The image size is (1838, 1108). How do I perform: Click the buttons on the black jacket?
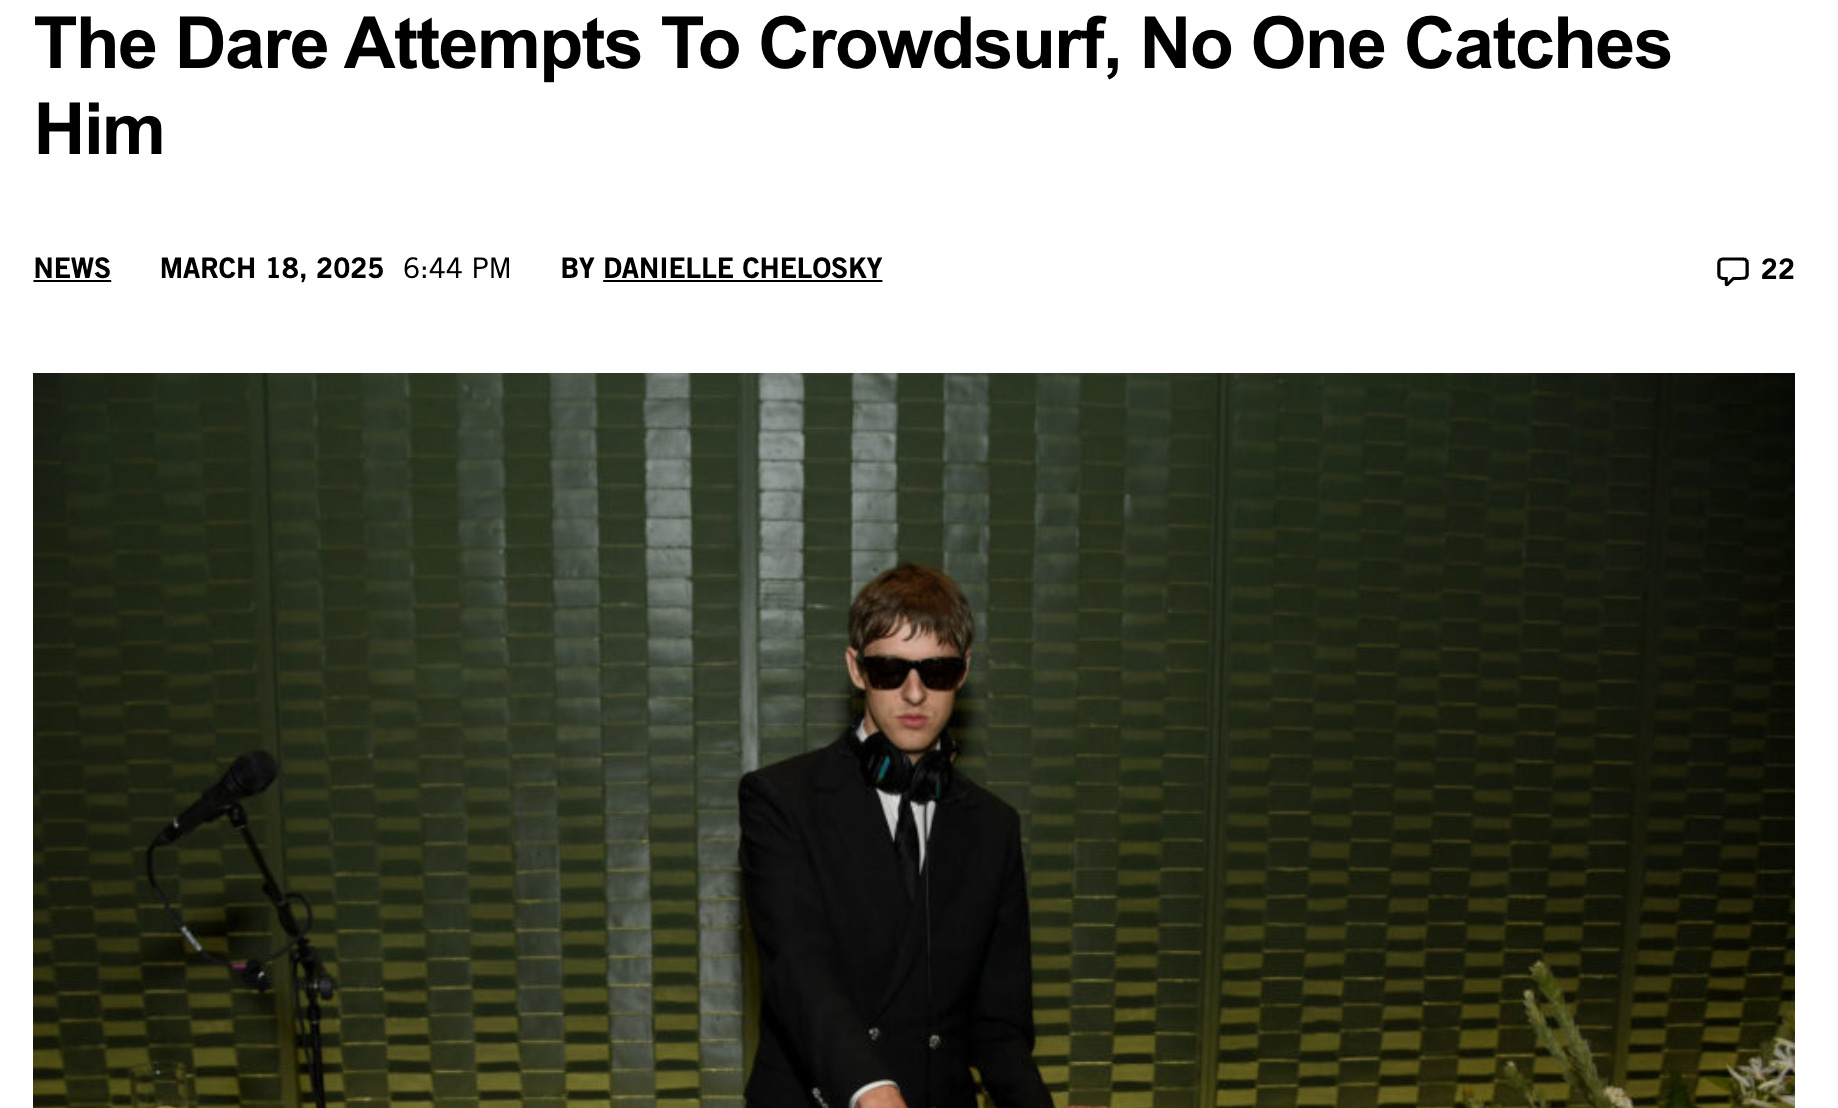[903, 1037]
